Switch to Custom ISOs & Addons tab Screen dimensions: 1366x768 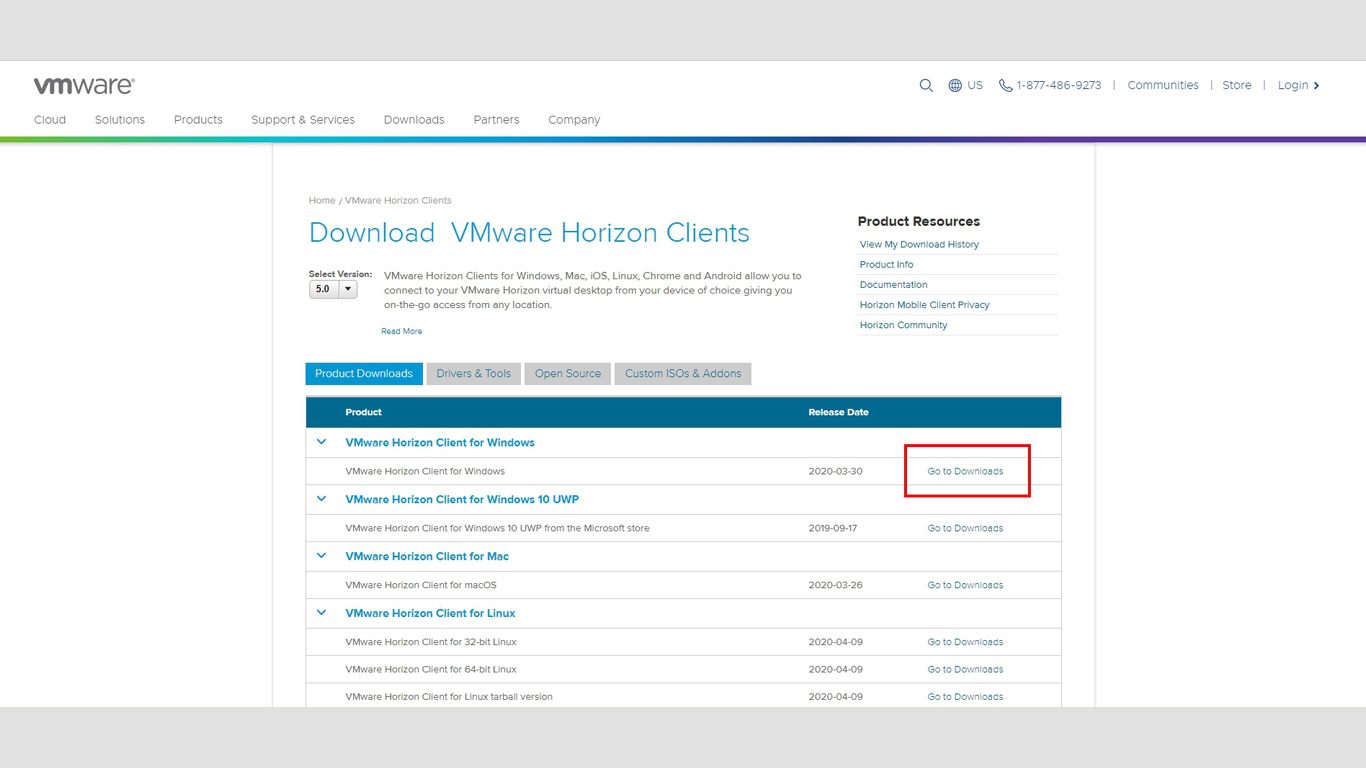(683, 374)
